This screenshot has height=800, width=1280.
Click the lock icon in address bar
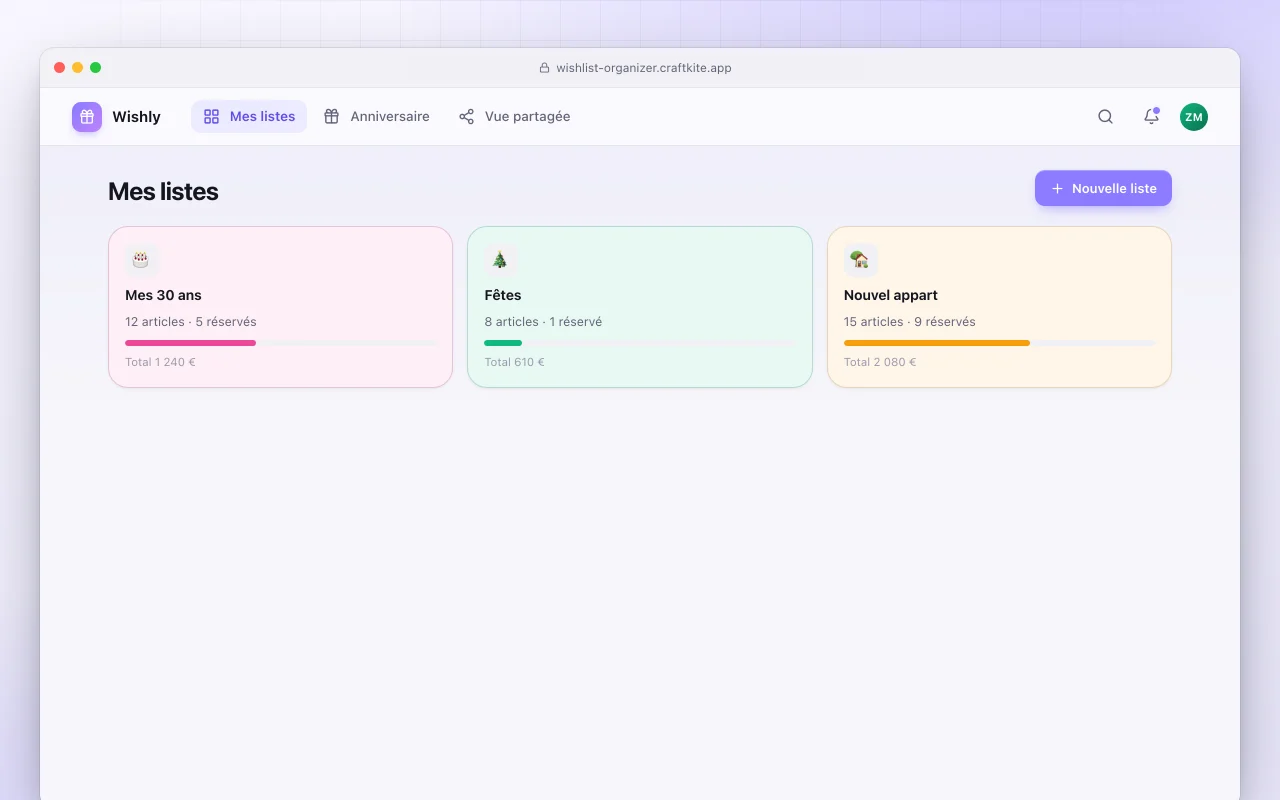(545, 68)
